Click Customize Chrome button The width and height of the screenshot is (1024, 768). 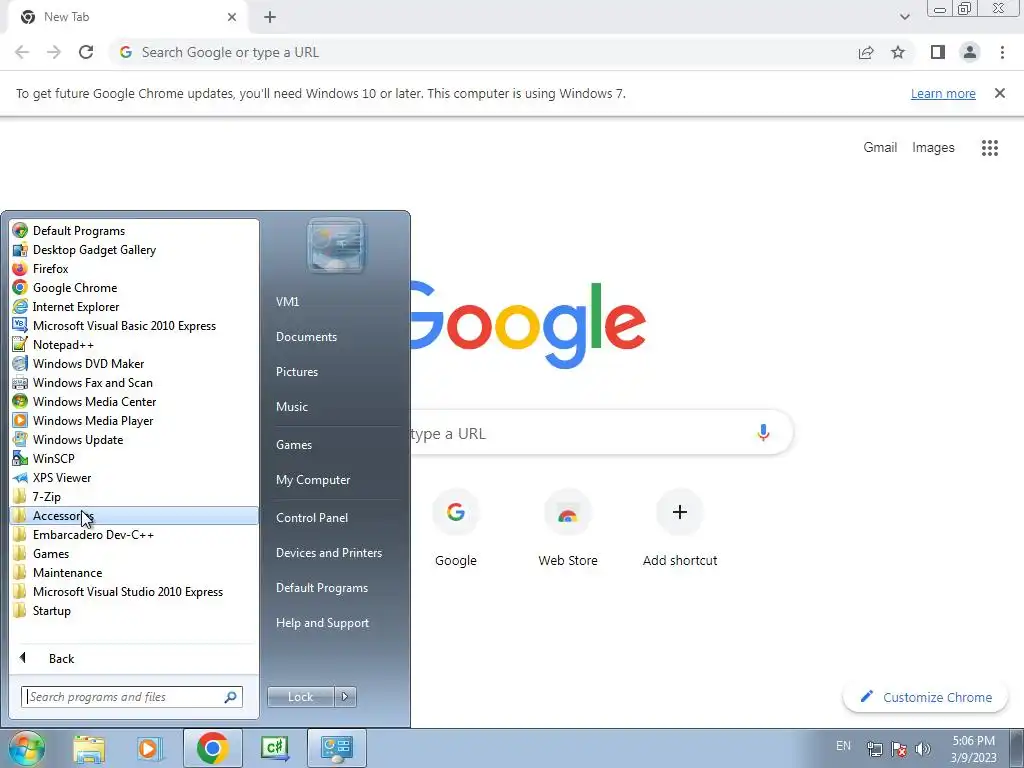[926, 697]
